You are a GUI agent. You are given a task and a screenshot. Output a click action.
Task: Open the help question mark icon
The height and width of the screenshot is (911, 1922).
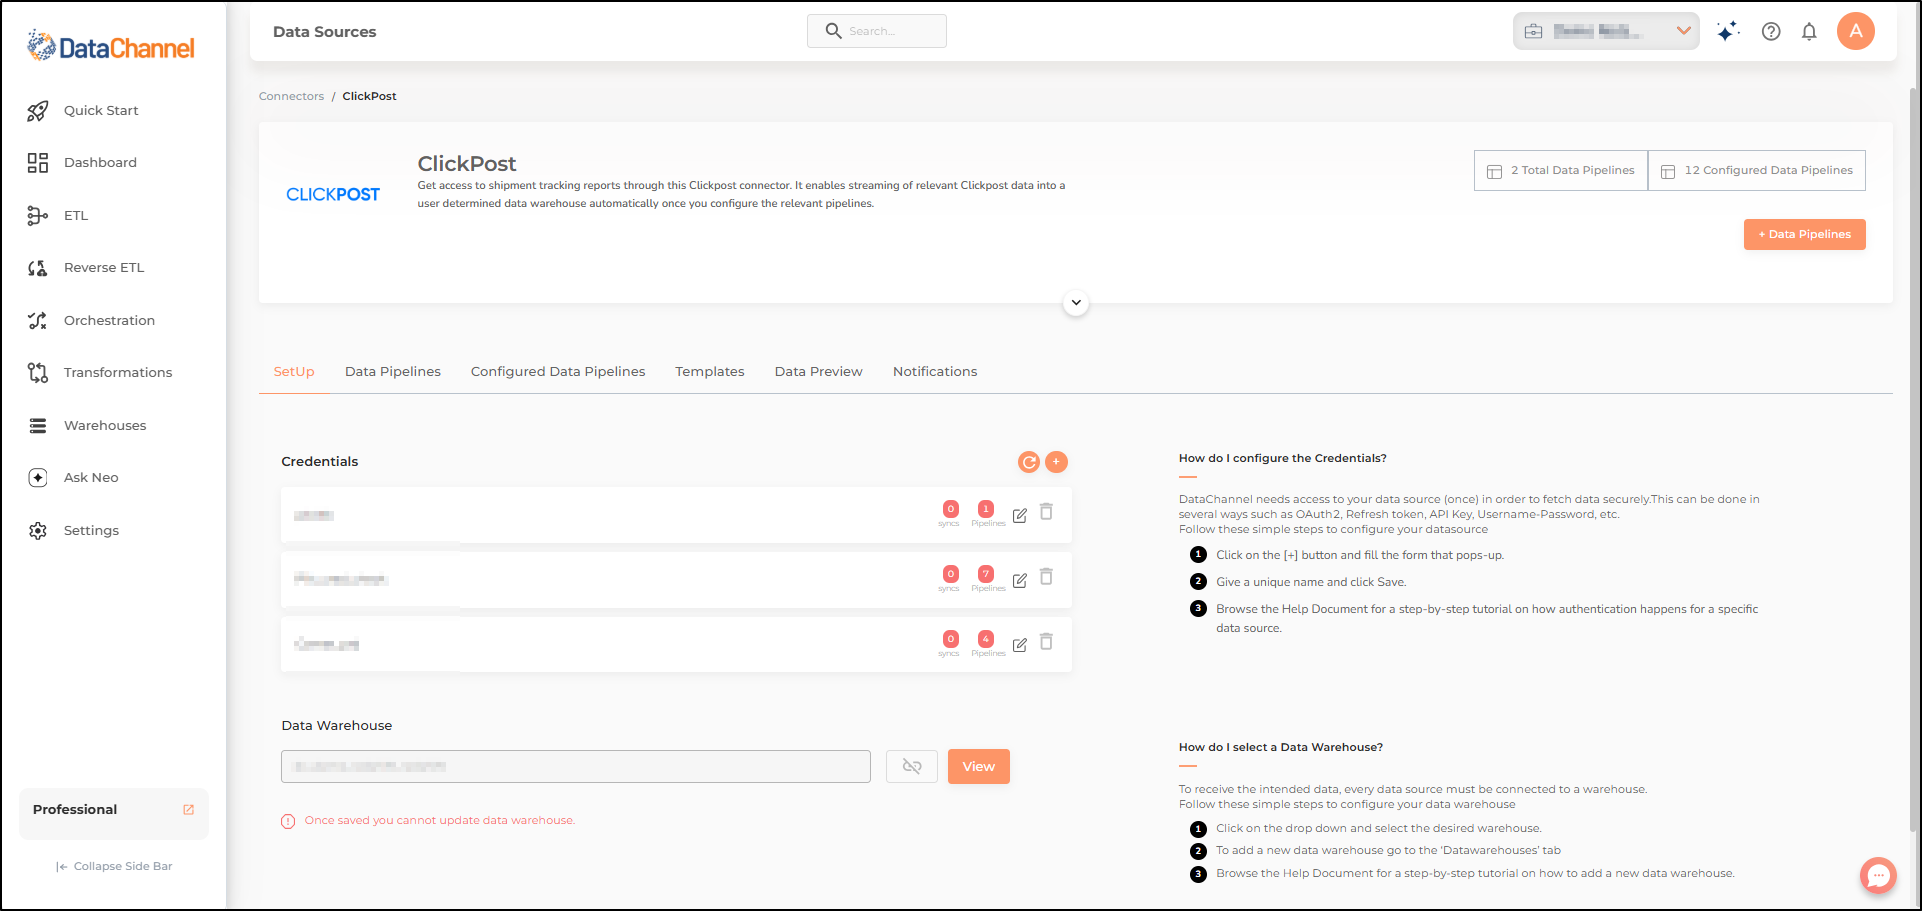tap(1771, 31)
